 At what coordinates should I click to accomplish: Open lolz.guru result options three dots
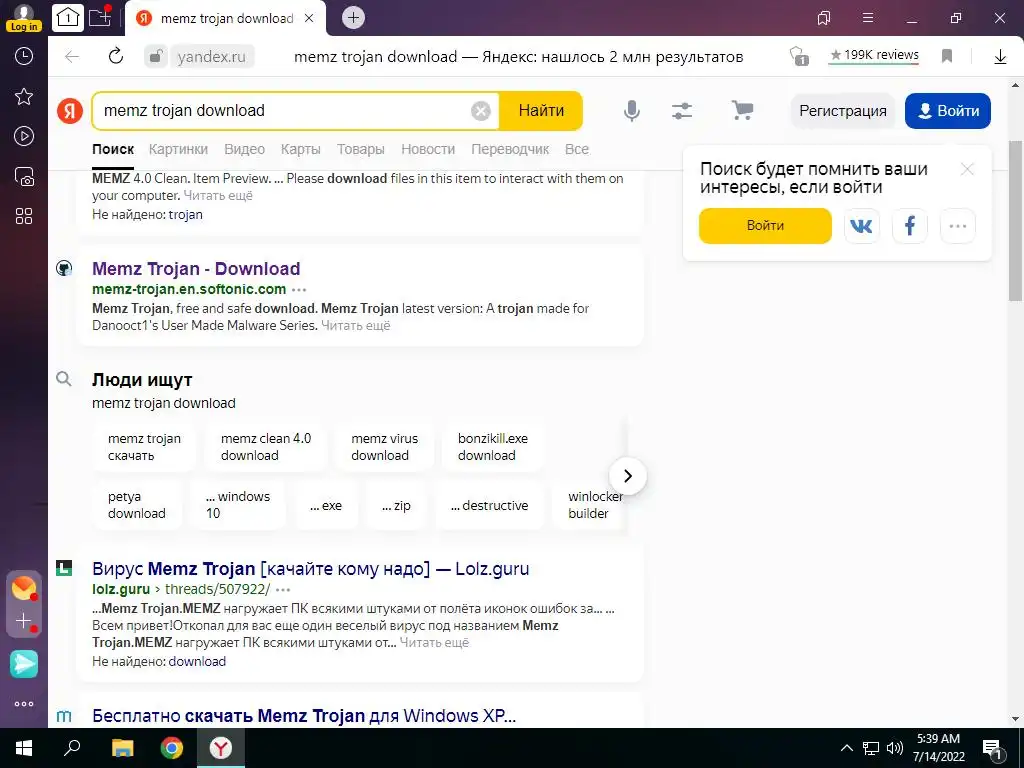click(283, 590)
